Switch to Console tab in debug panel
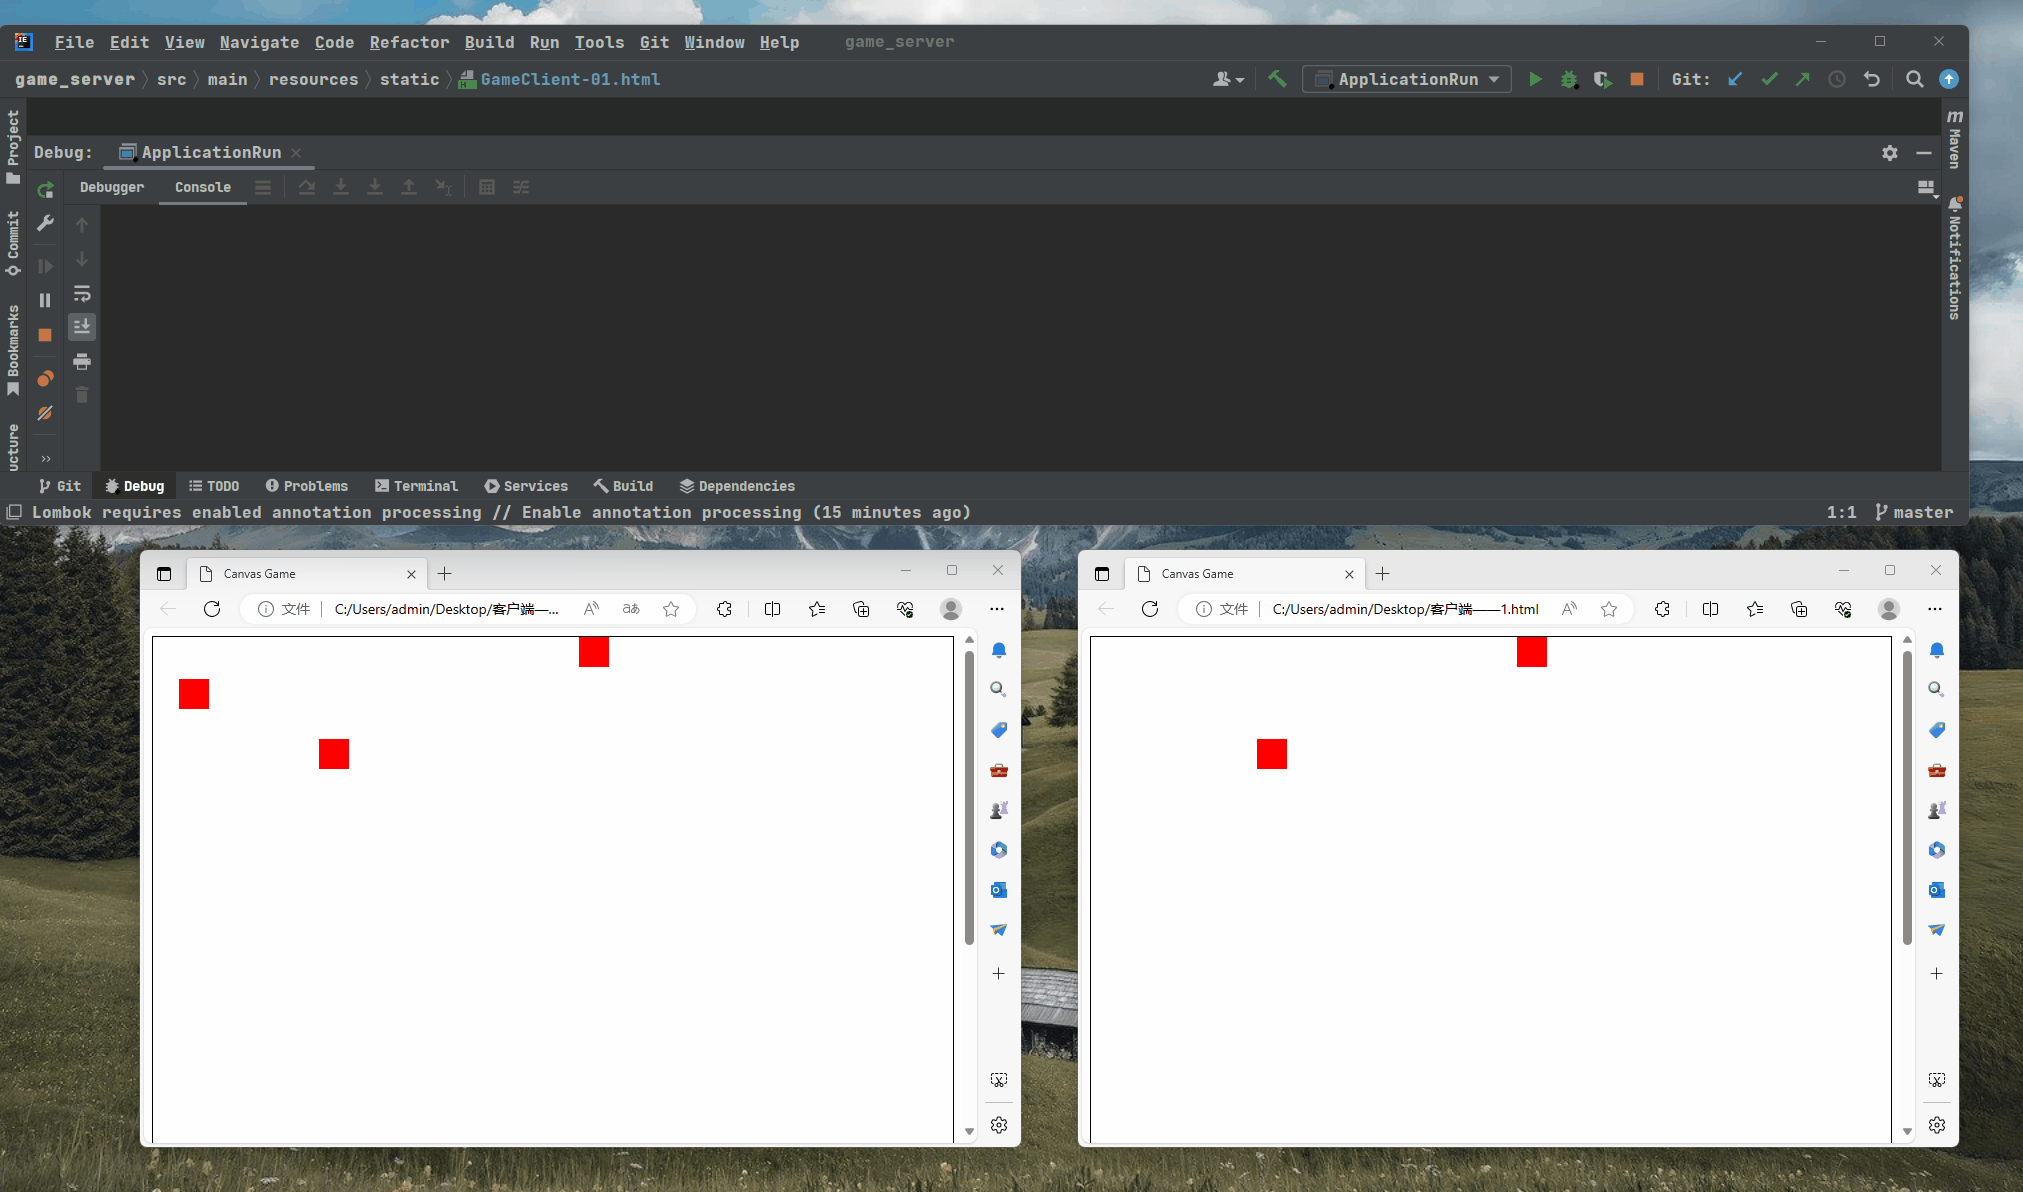 (203, 186)
